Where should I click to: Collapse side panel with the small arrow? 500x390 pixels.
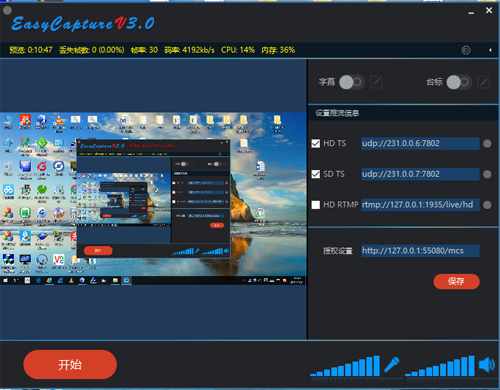pos(490,50)
